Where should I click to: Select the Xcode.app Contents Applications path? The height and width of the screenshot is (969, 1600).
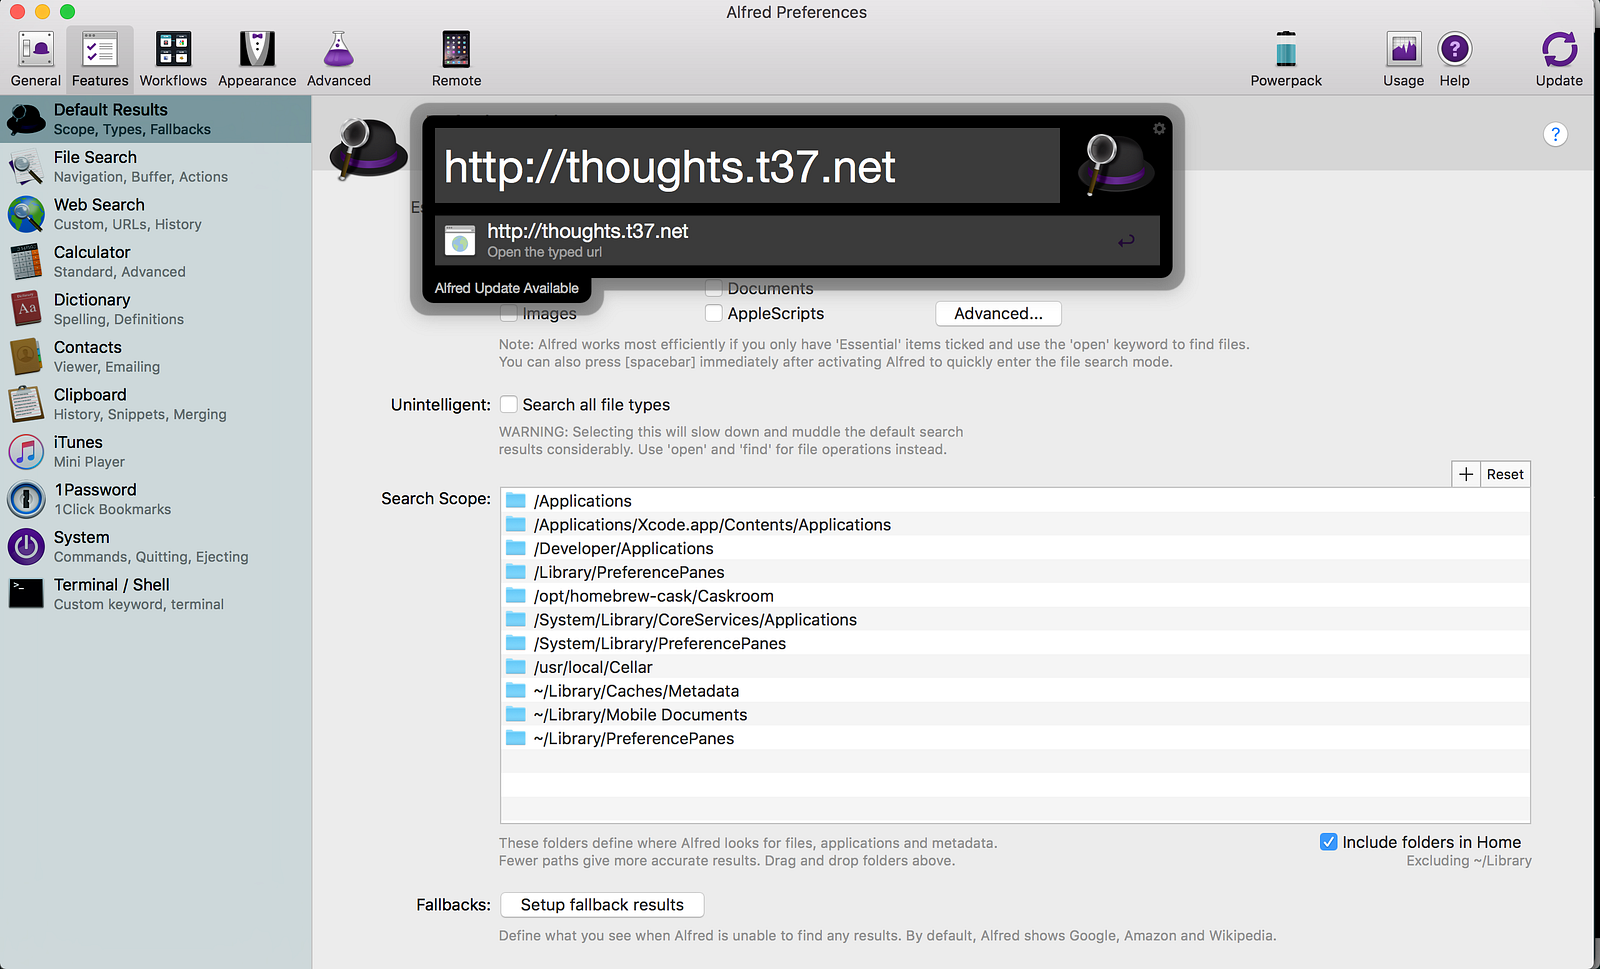pos(1015,525)
